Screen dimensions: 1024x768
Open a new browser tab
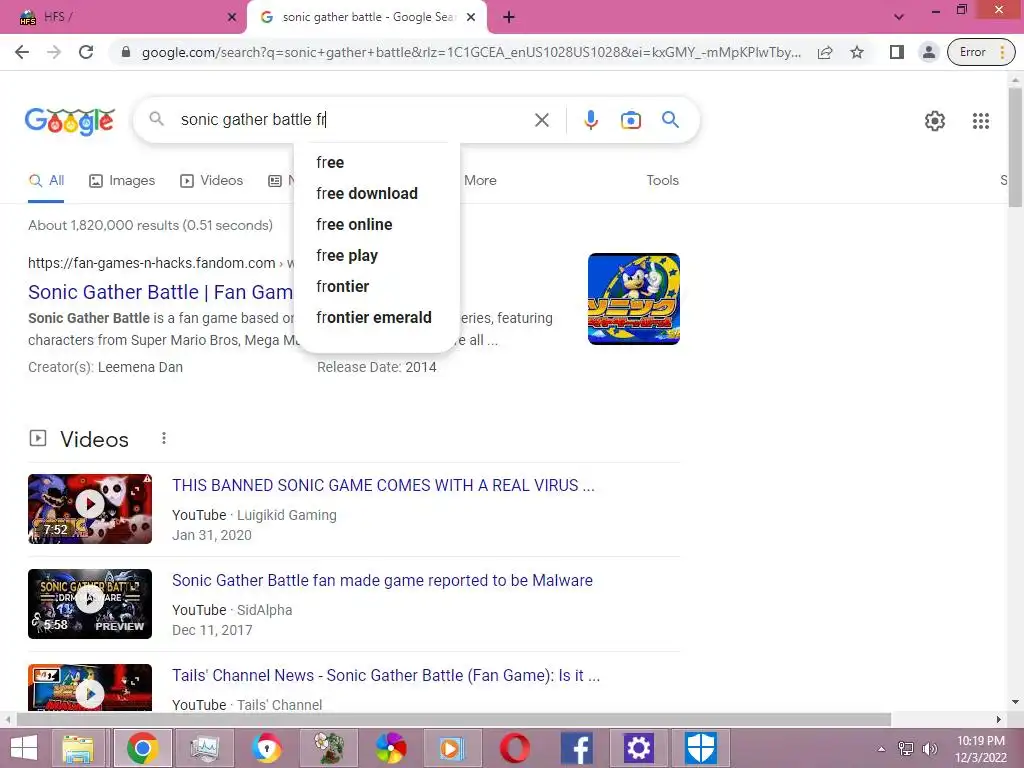click(509, 18)
